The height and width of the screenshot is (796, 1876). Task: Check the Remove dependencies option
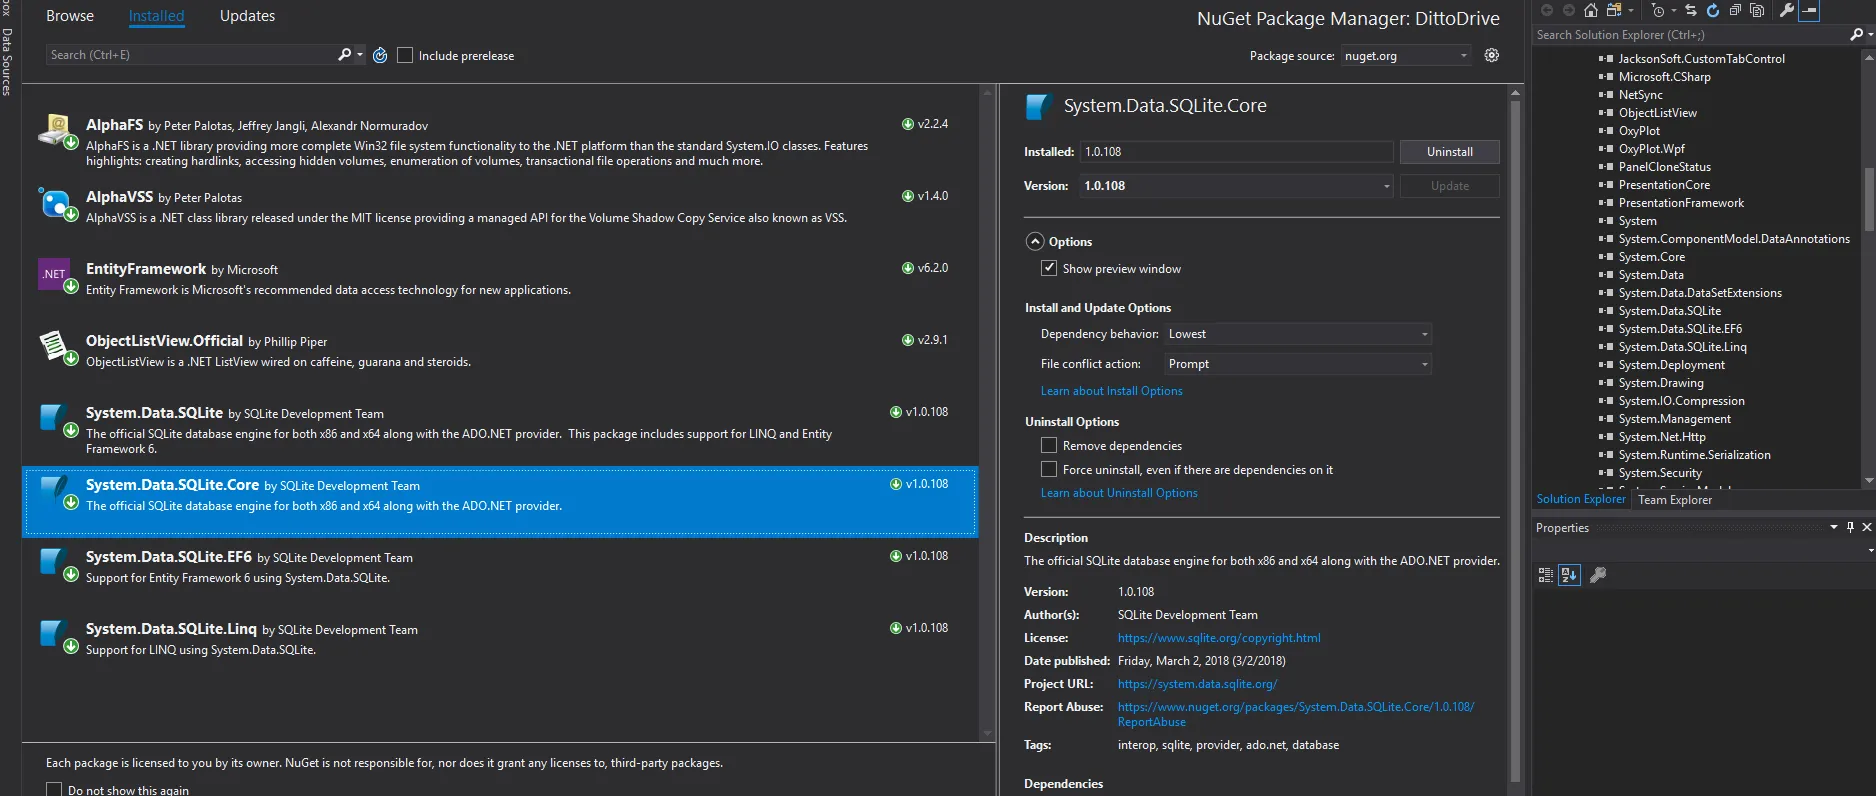[1049, 445]
